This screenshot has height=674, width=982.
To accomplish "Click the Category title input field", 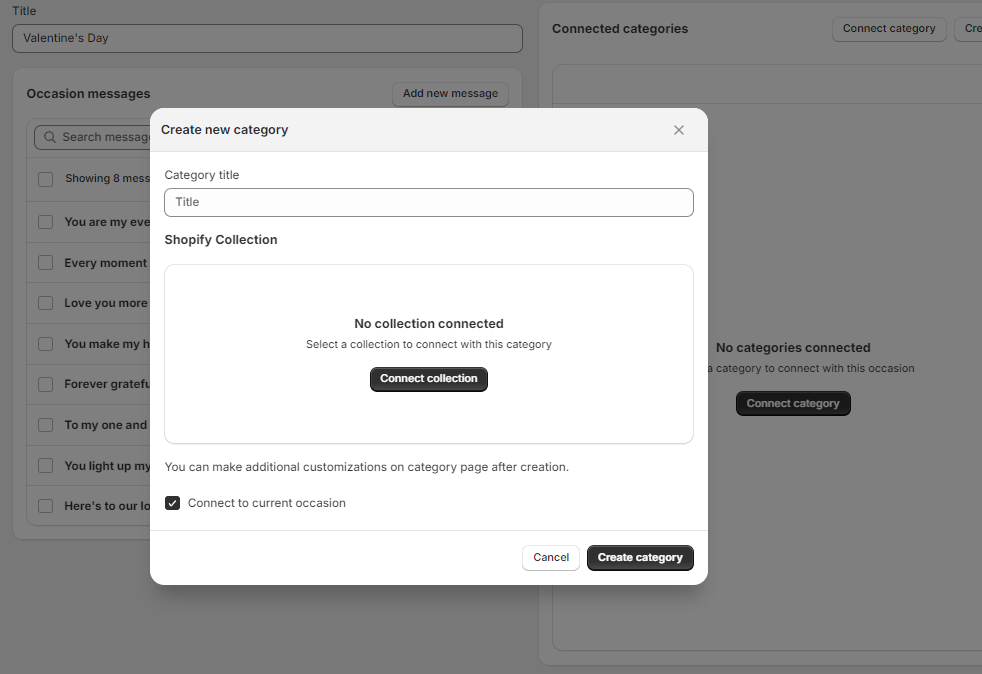I will point(428,202).
